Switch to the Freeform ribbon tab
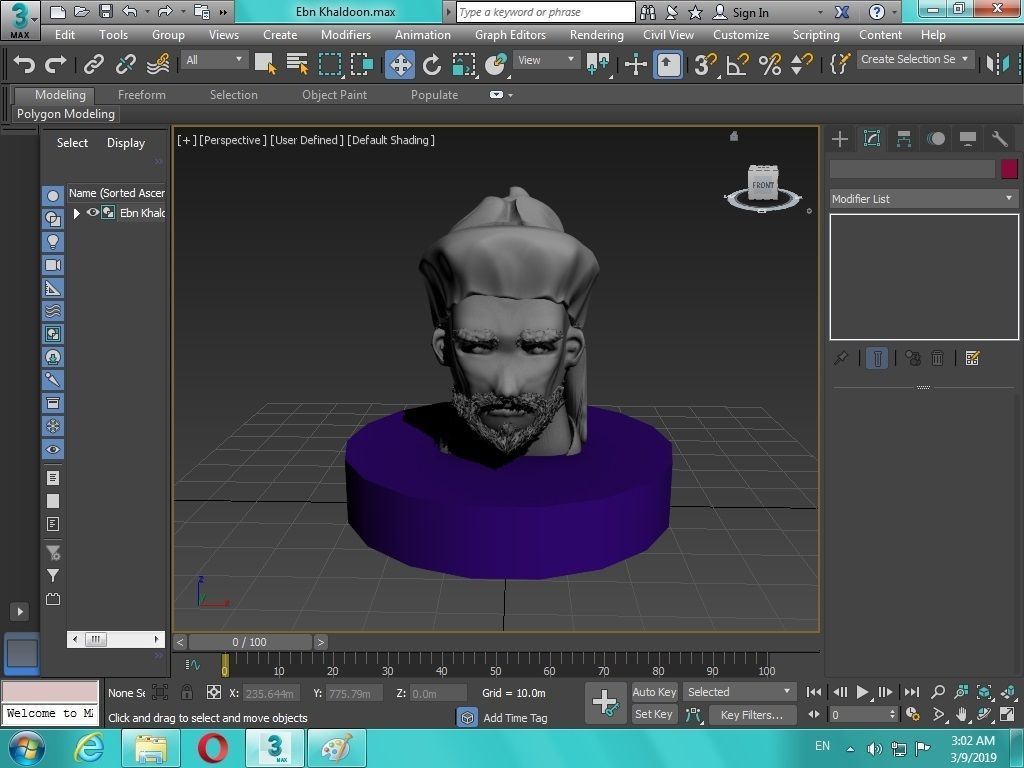Image resolution: width=1024 pixels, height=768 pixels. click(142, 95)
